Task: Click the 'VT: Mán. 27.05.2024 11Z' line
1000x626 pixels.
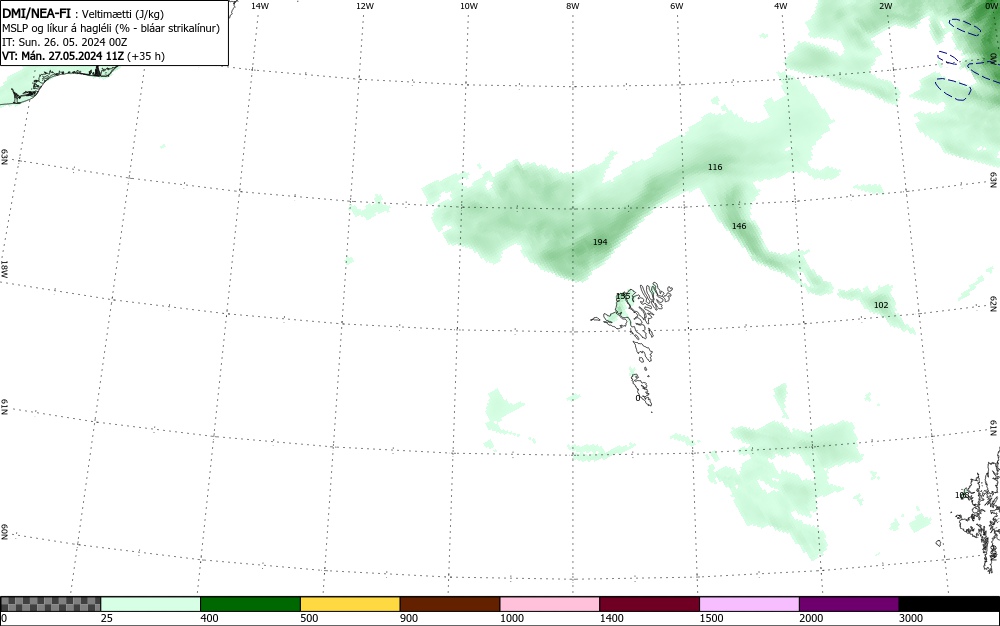Action: point(63,56)
